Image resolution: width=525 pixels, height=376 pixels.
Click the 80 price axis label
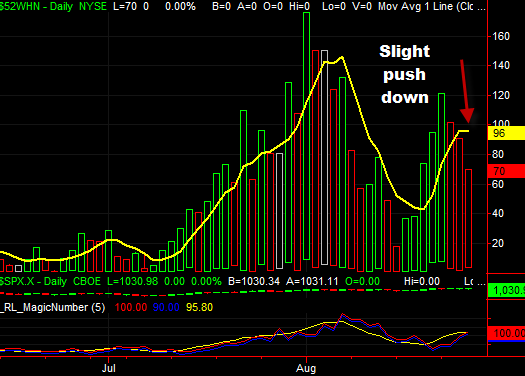point(498,154)
